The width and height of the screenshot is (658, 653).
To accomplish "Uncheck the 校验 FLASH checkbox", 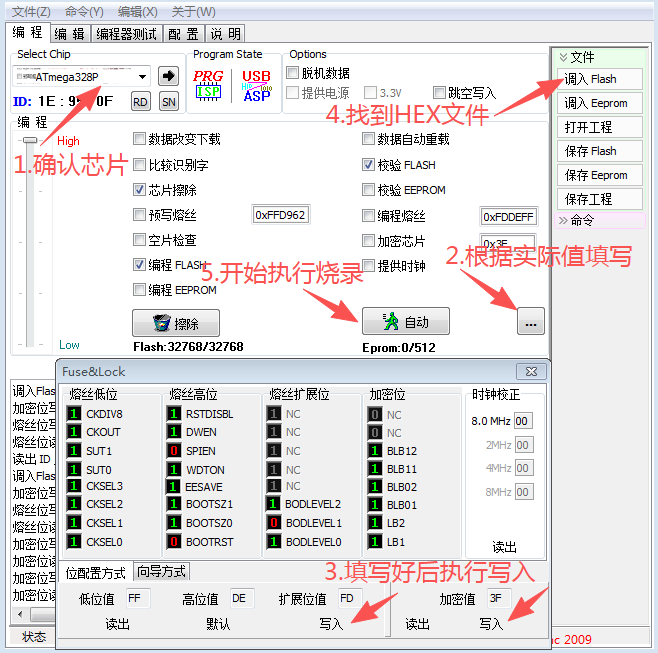I will [x=368, y=165].
